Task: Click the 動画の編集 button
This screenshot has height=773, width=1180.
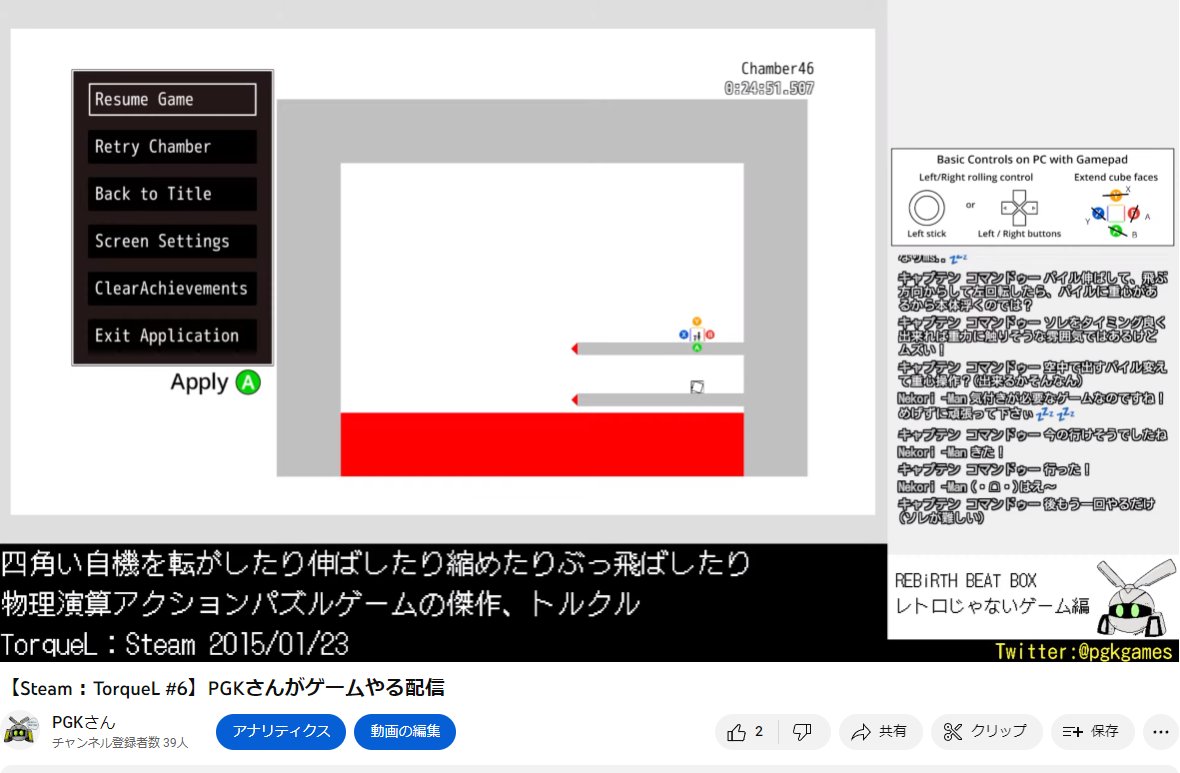Action: [405, 732]
